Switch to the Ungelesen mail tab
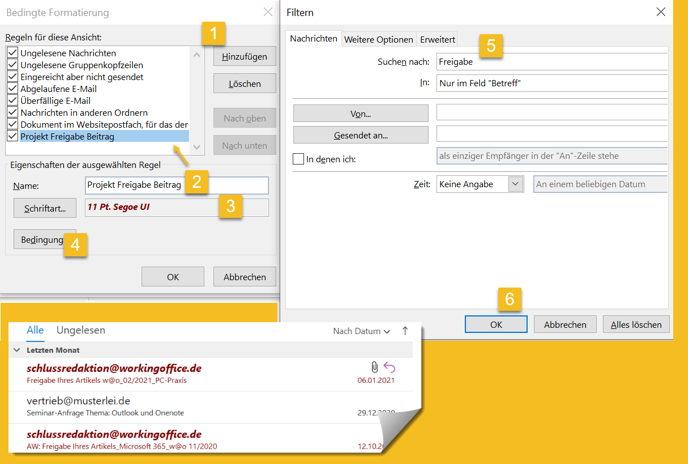This screenshot has width=688, height=464. (x=81, y=330)
